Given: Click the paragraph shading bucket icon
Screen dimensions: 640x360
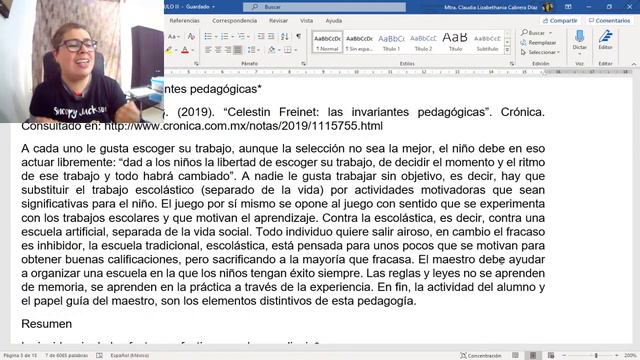Looking at the screenshot, I should click(x=271, y=50).
